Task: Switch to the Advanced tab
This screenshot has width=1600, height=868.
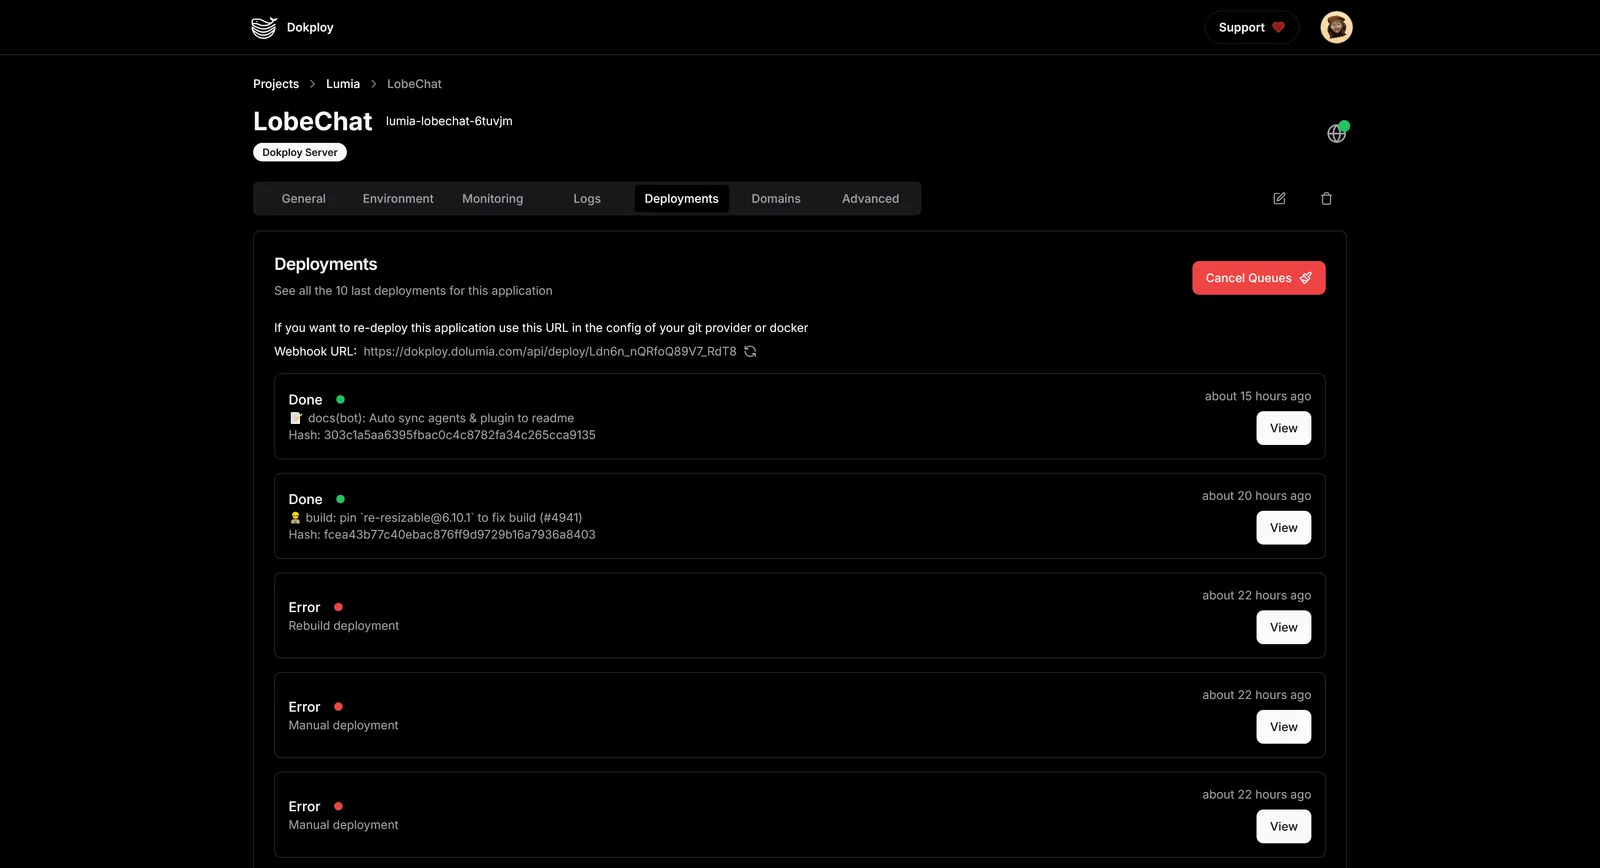Action: pyautogui.click(x=870, y=199)
